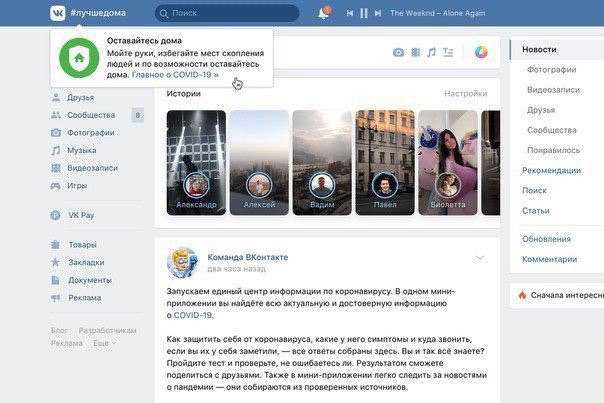The image size is (604, 403).
Task: Open the Команда ВКонтакте author link
Action: (248, 257)
